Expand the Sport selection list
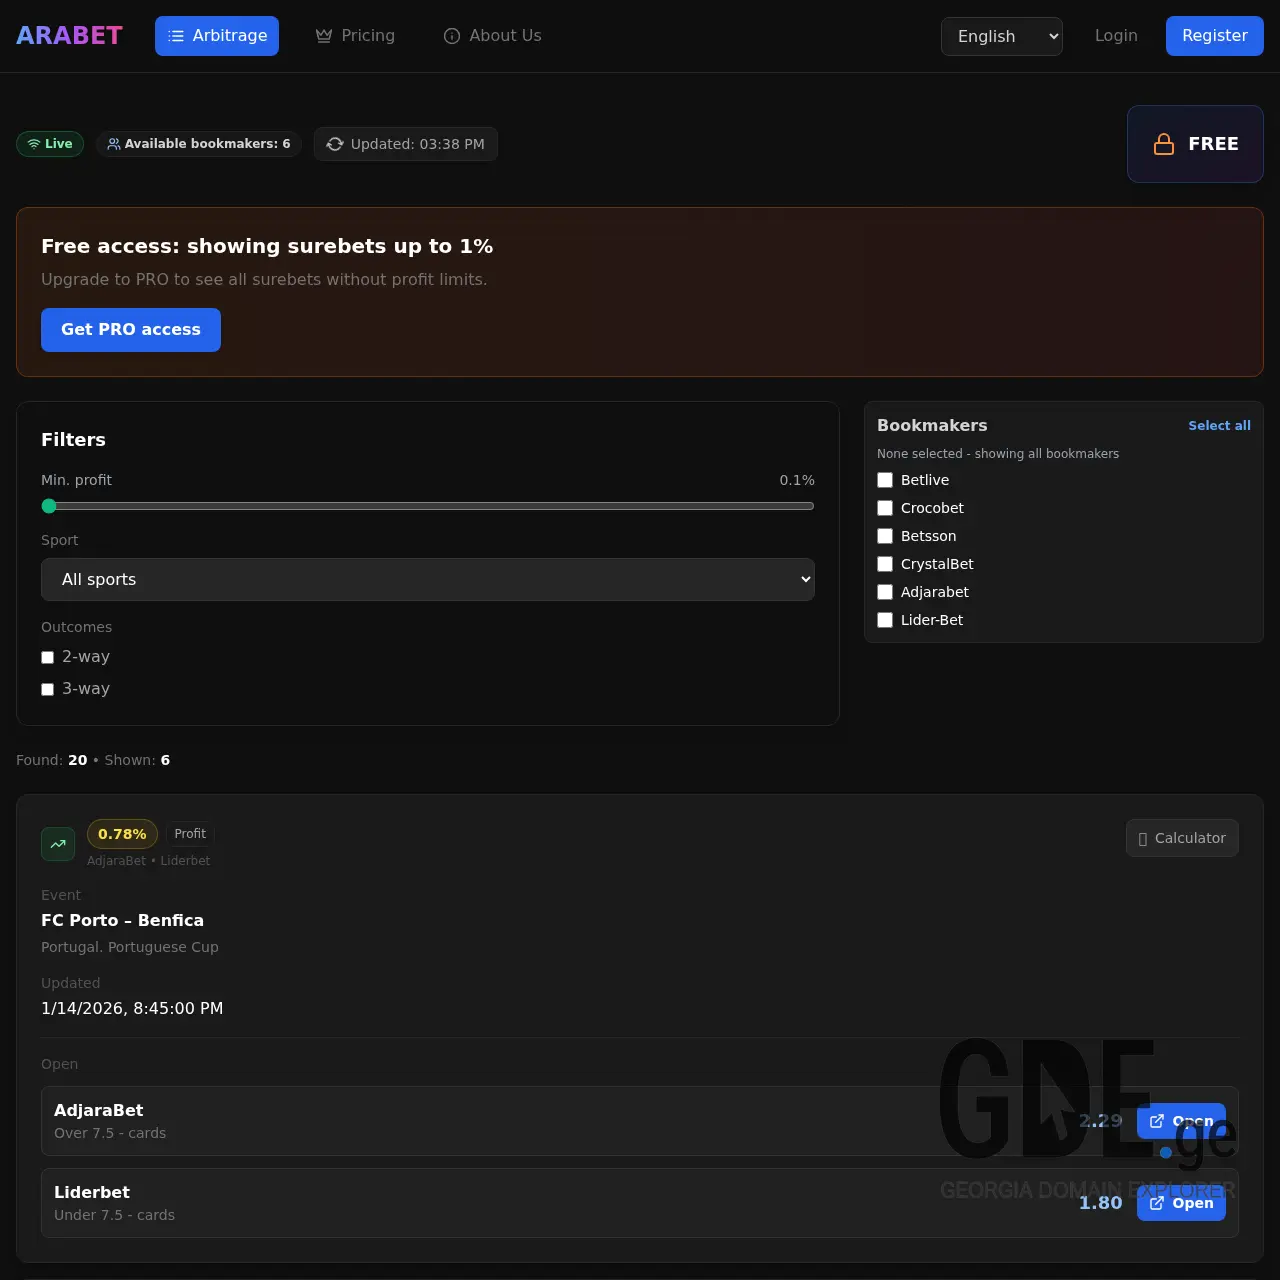This screenshot has width=1280, height=1280. coord(427,580)
